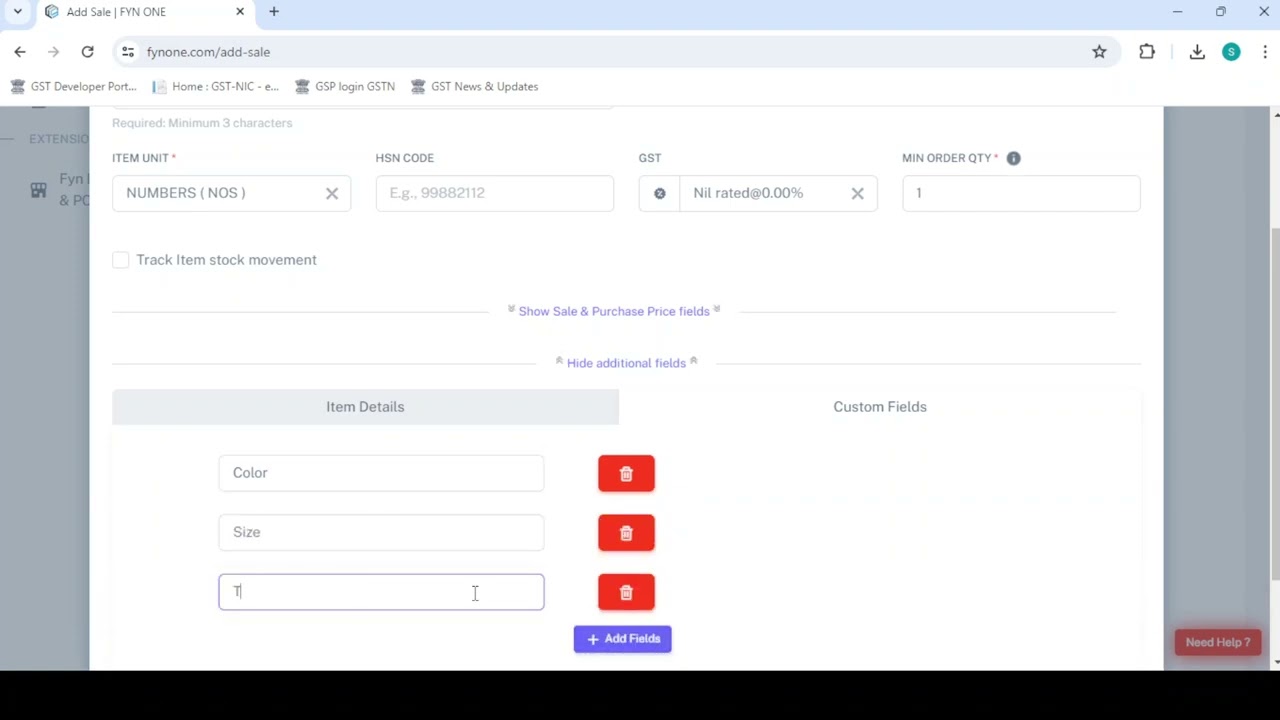Open the browser downloads icon

(1197, 52)
